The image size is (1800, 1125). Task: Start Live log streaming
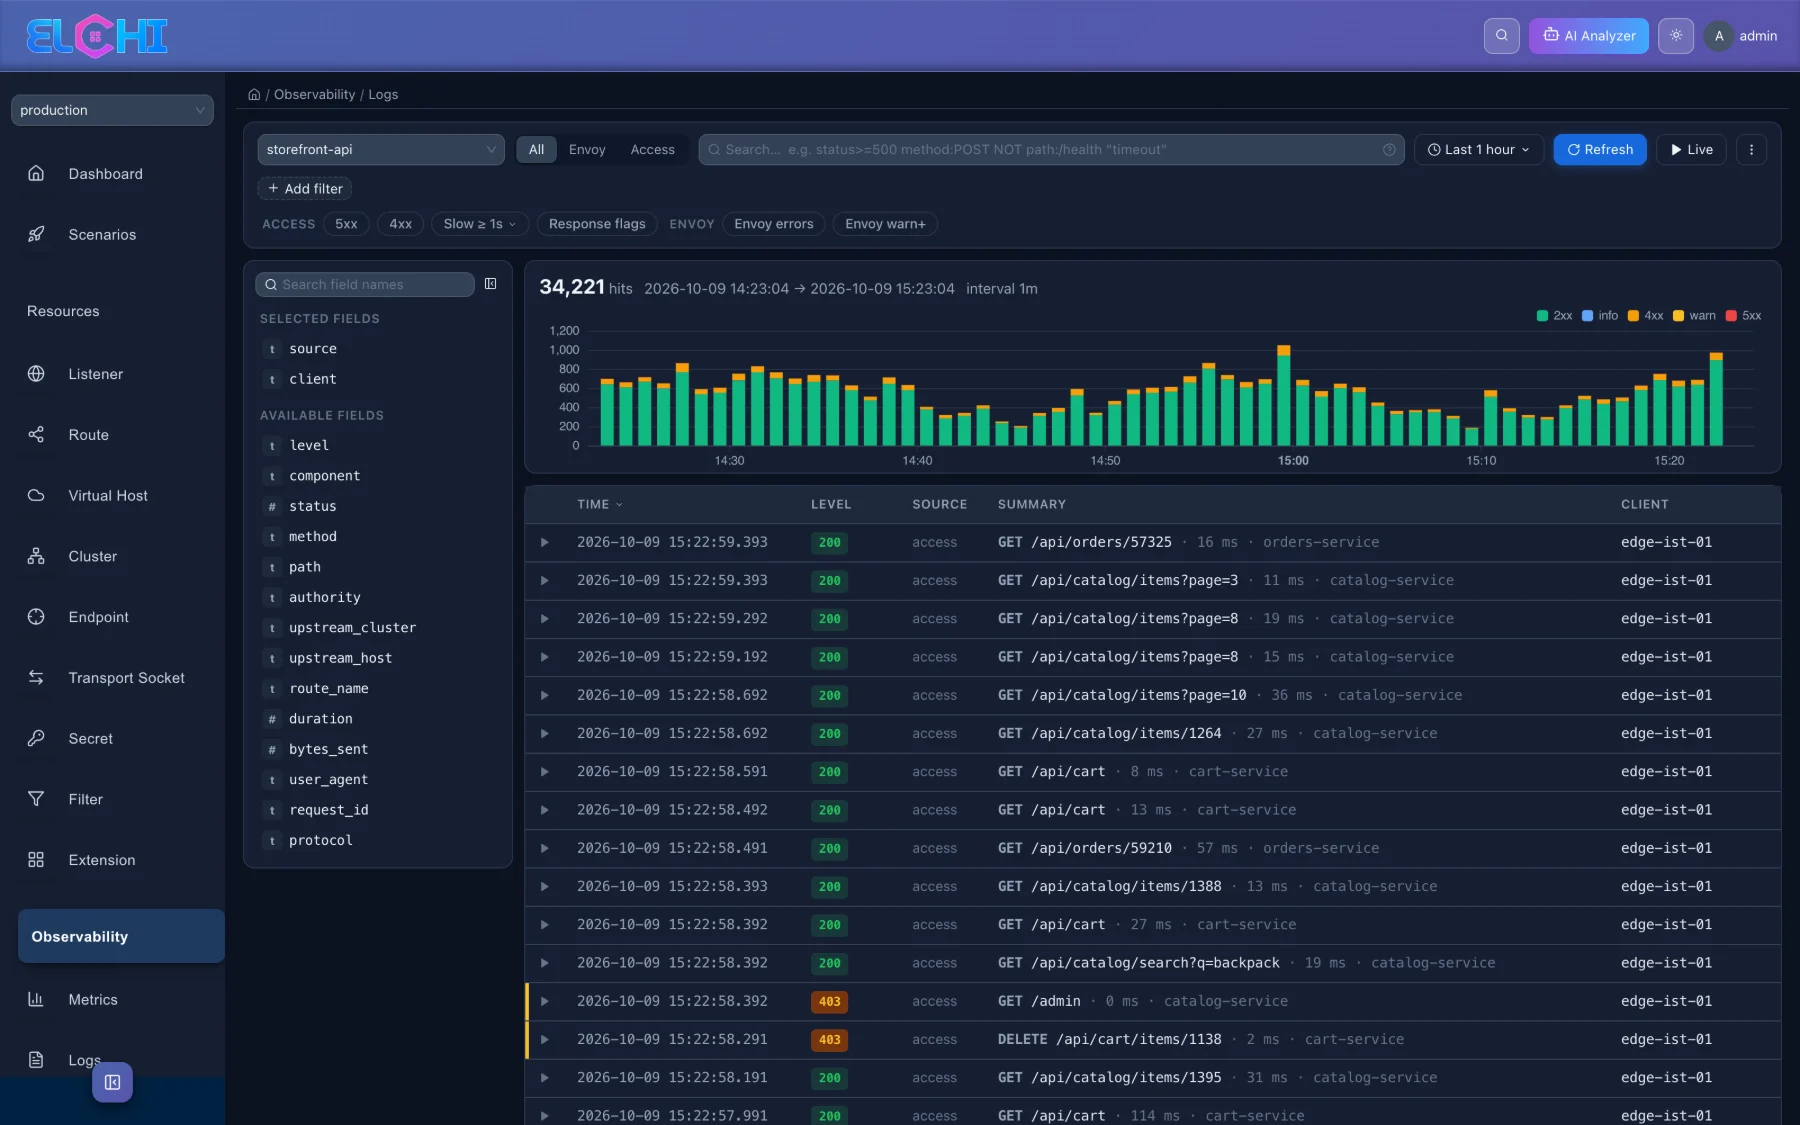pos(1692,150)
